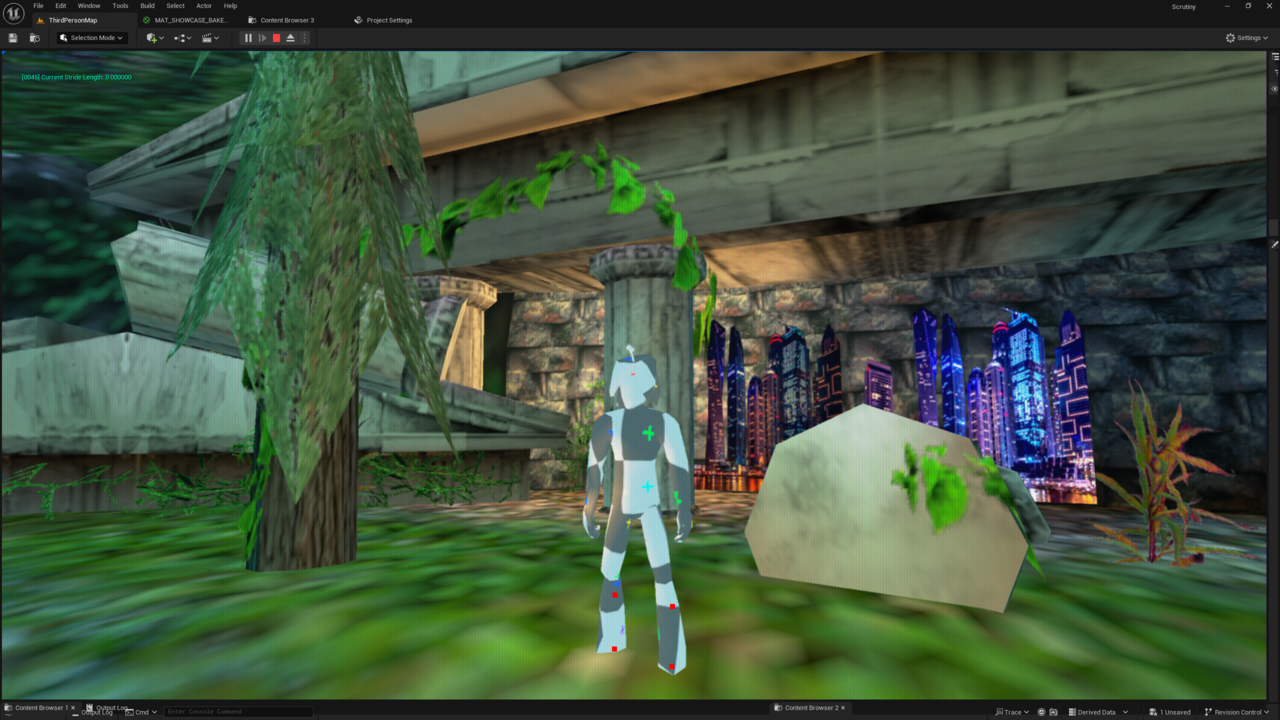Click the browse content icon beside save
Viewport: 1280px width, 720px height.
34,38
